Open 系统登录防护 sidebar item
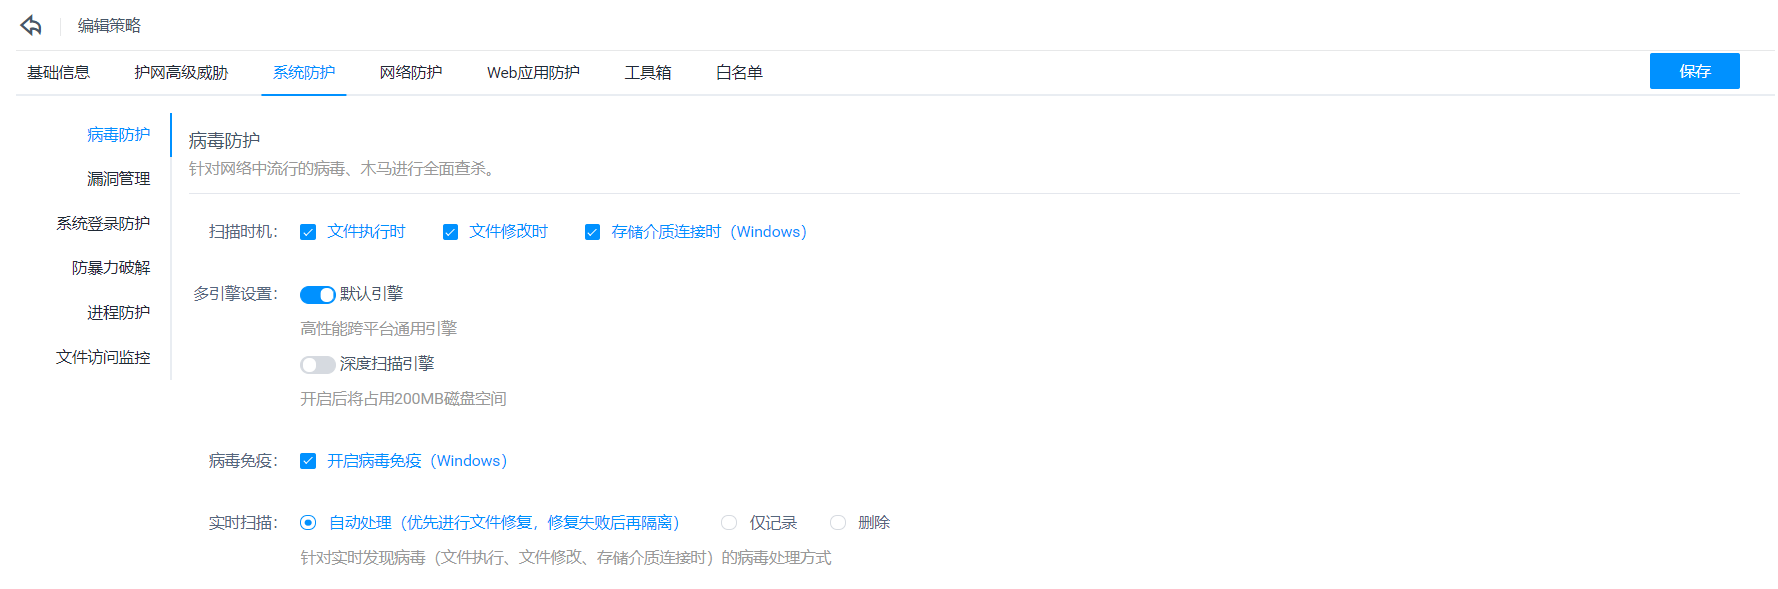1778x589 pixels. (103, 223)
